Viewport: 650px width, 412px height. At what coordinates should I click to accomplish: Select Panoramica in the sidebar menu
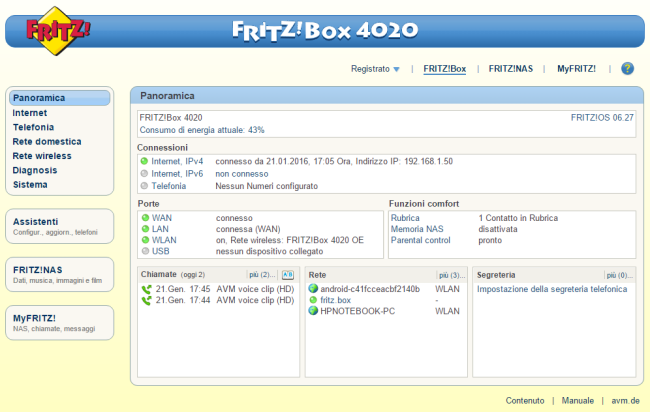coord(59,98)
